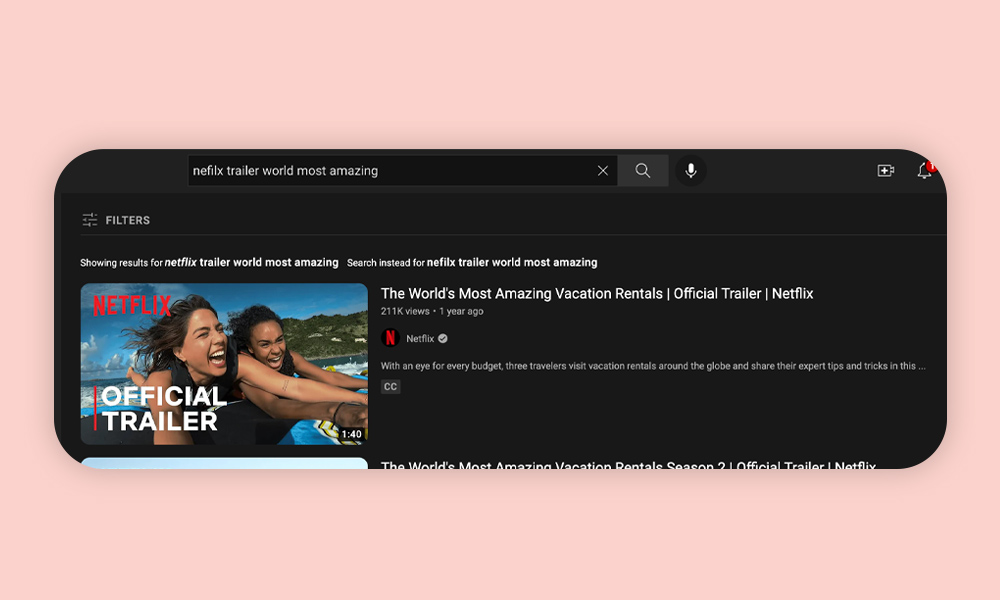Click the magnifying glass search button

[x=643, y=171]
